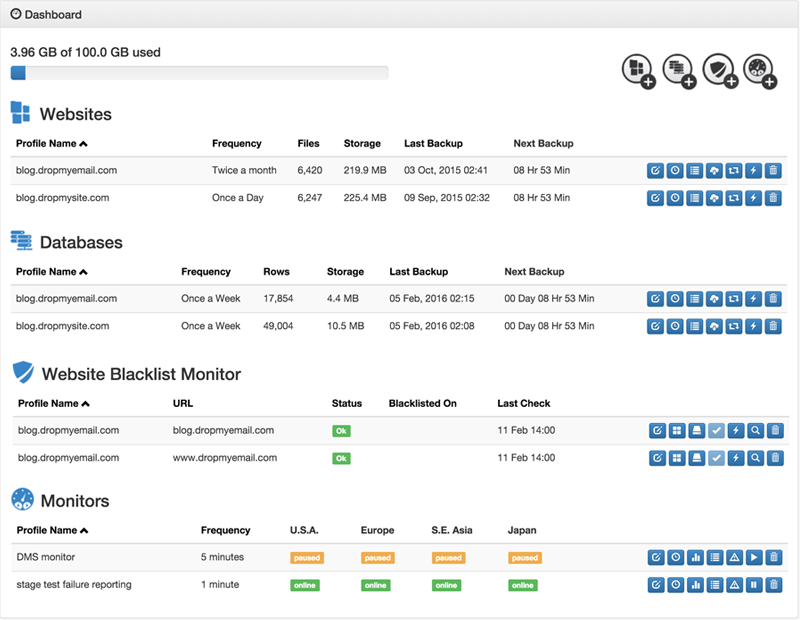Delete the blog.dropmysite.com website profile
Viewport: 800px width, 620px height.
coord(773,197)
